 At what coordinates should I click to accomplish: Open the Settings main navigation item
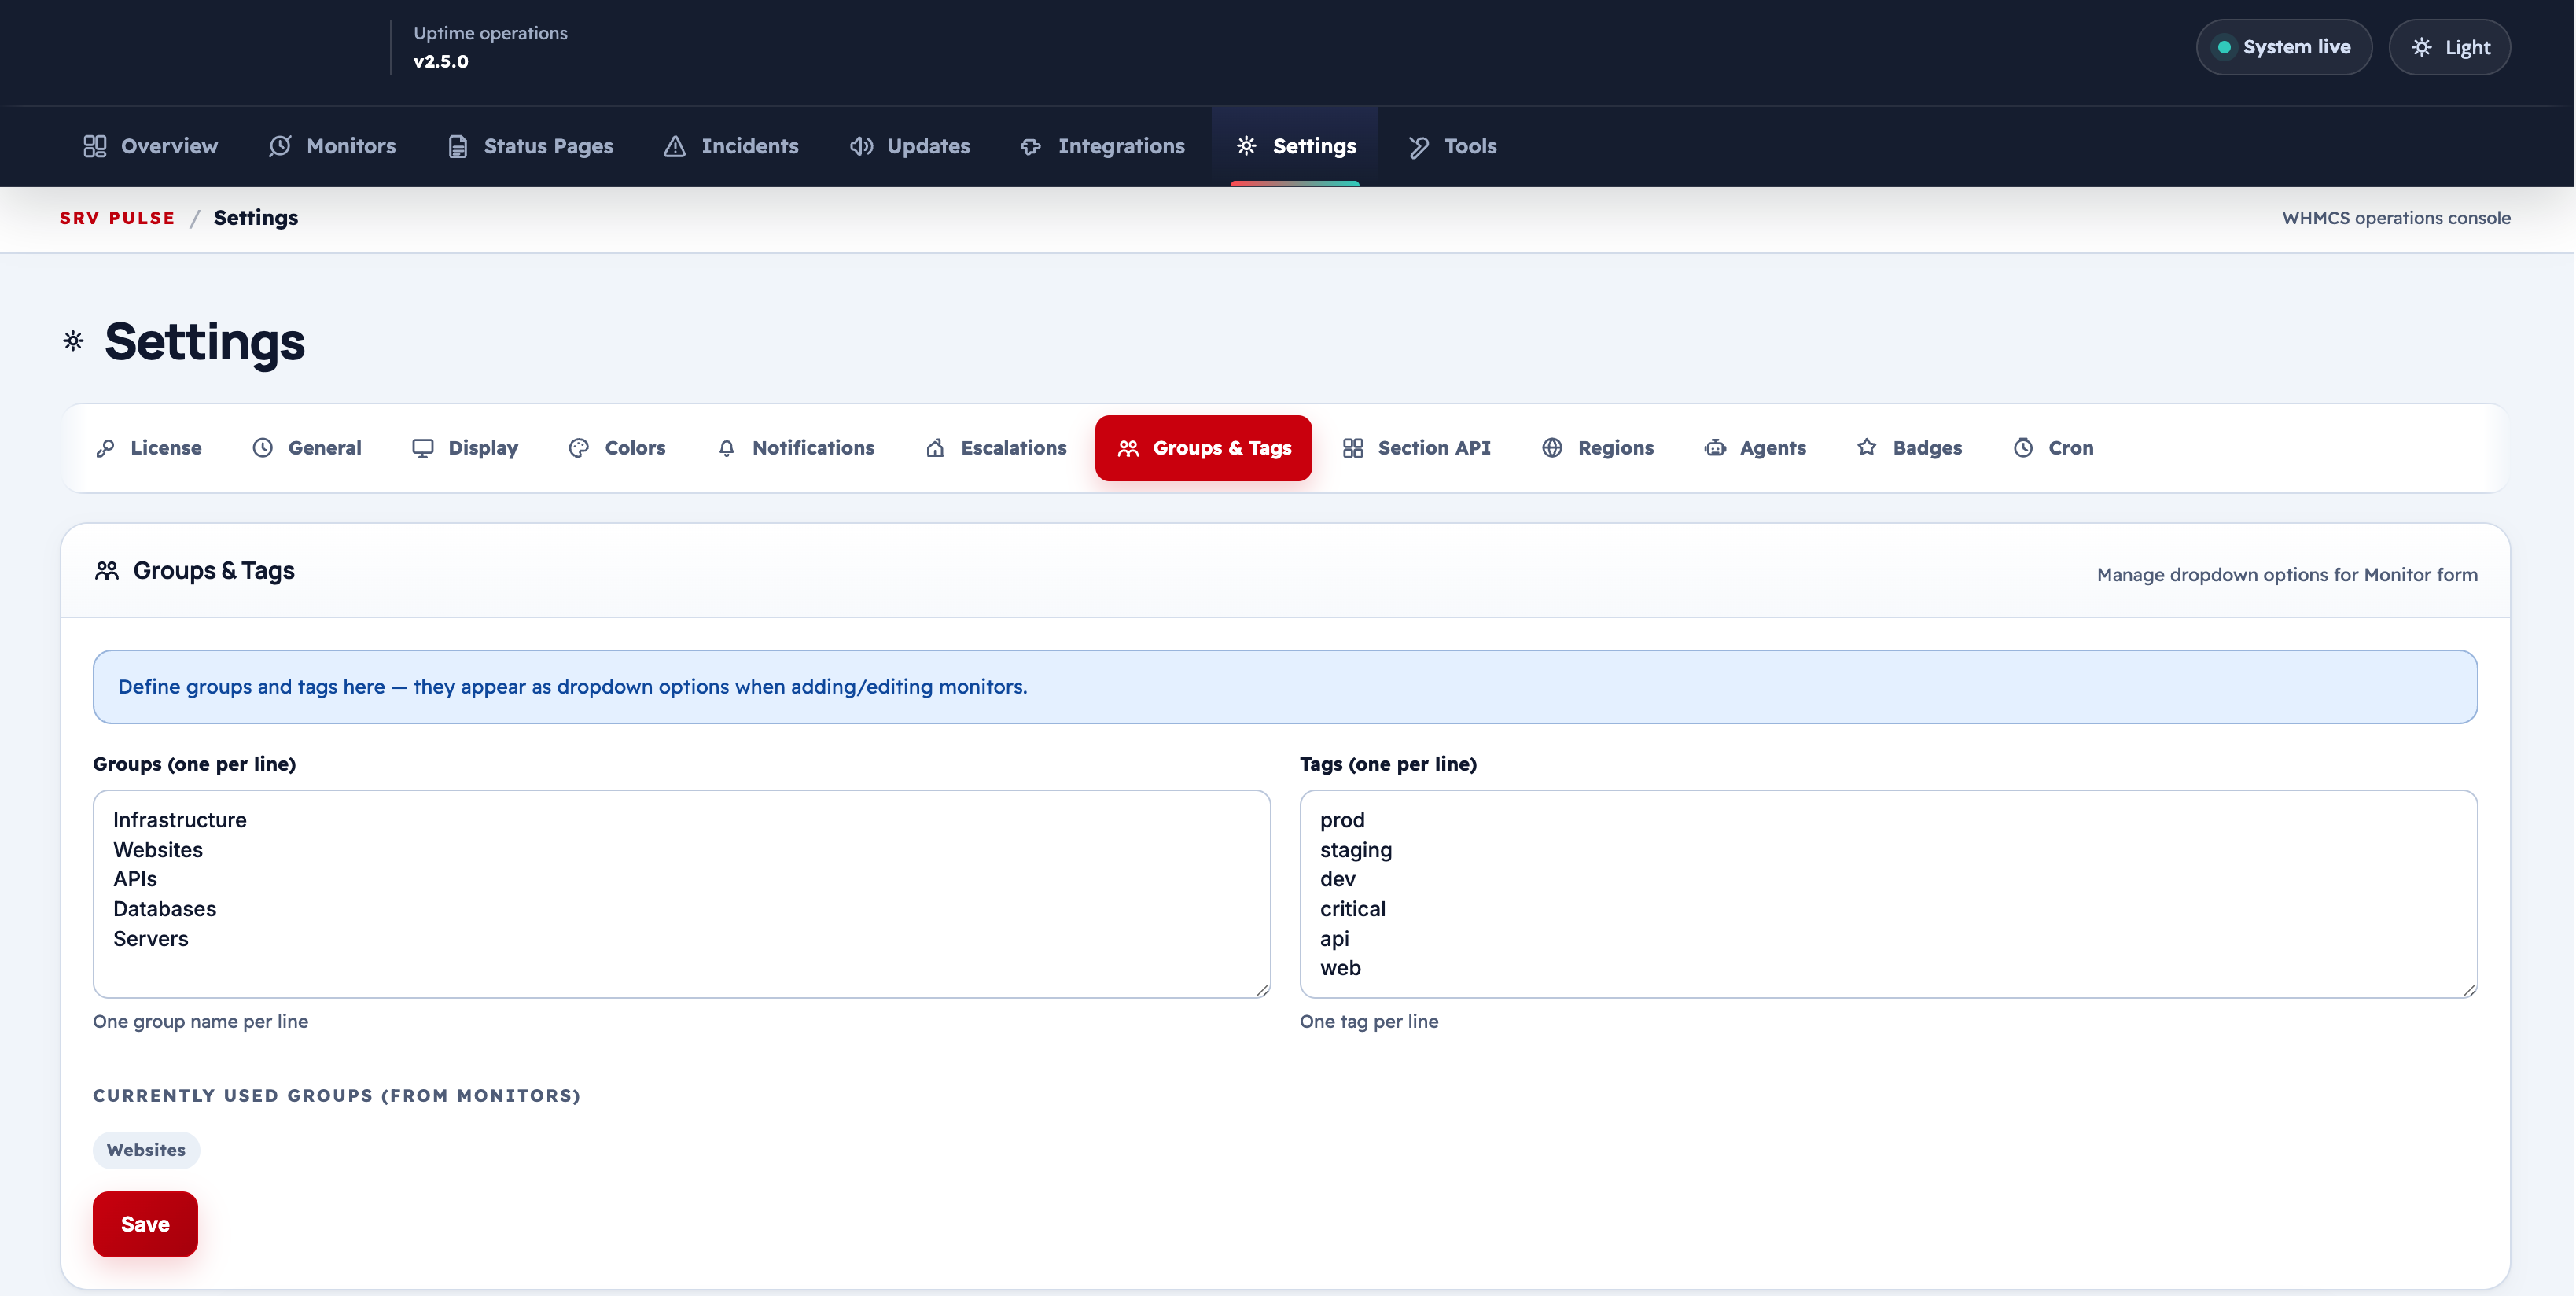[x=1295, y=146]
